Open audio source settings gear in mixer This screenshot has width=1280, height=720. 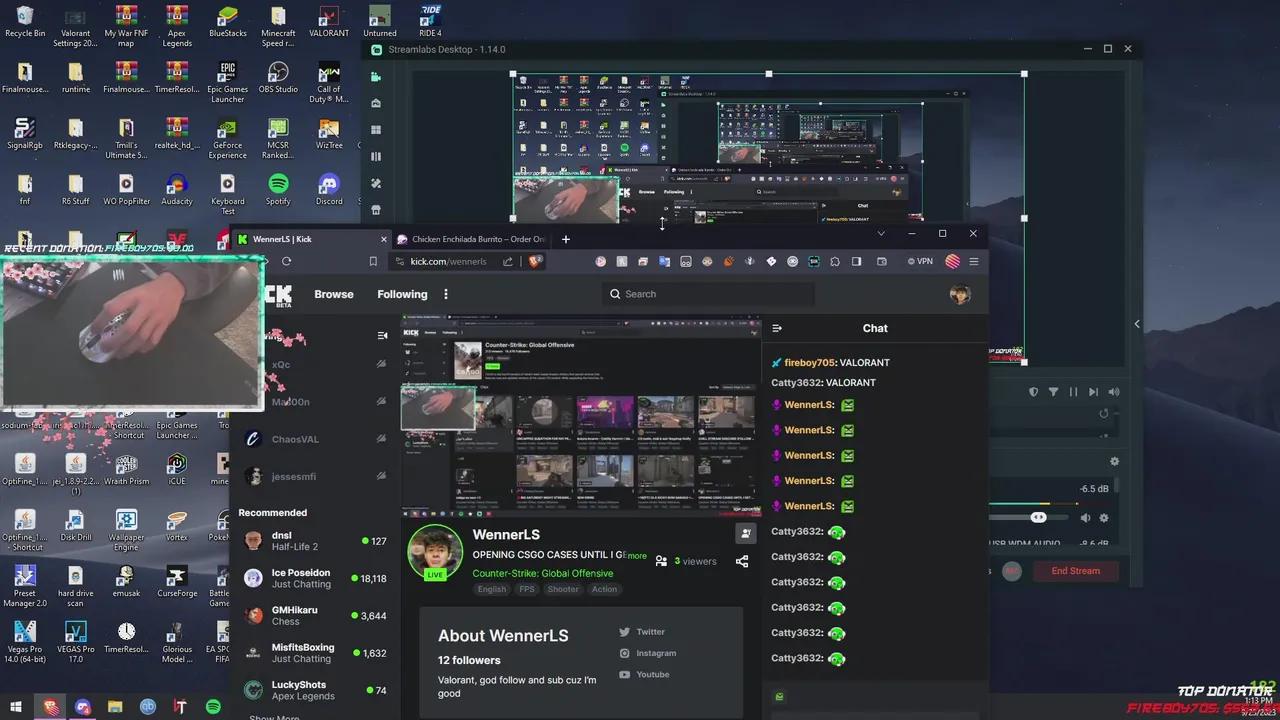pyautogui.click(x=1104, y=518)
